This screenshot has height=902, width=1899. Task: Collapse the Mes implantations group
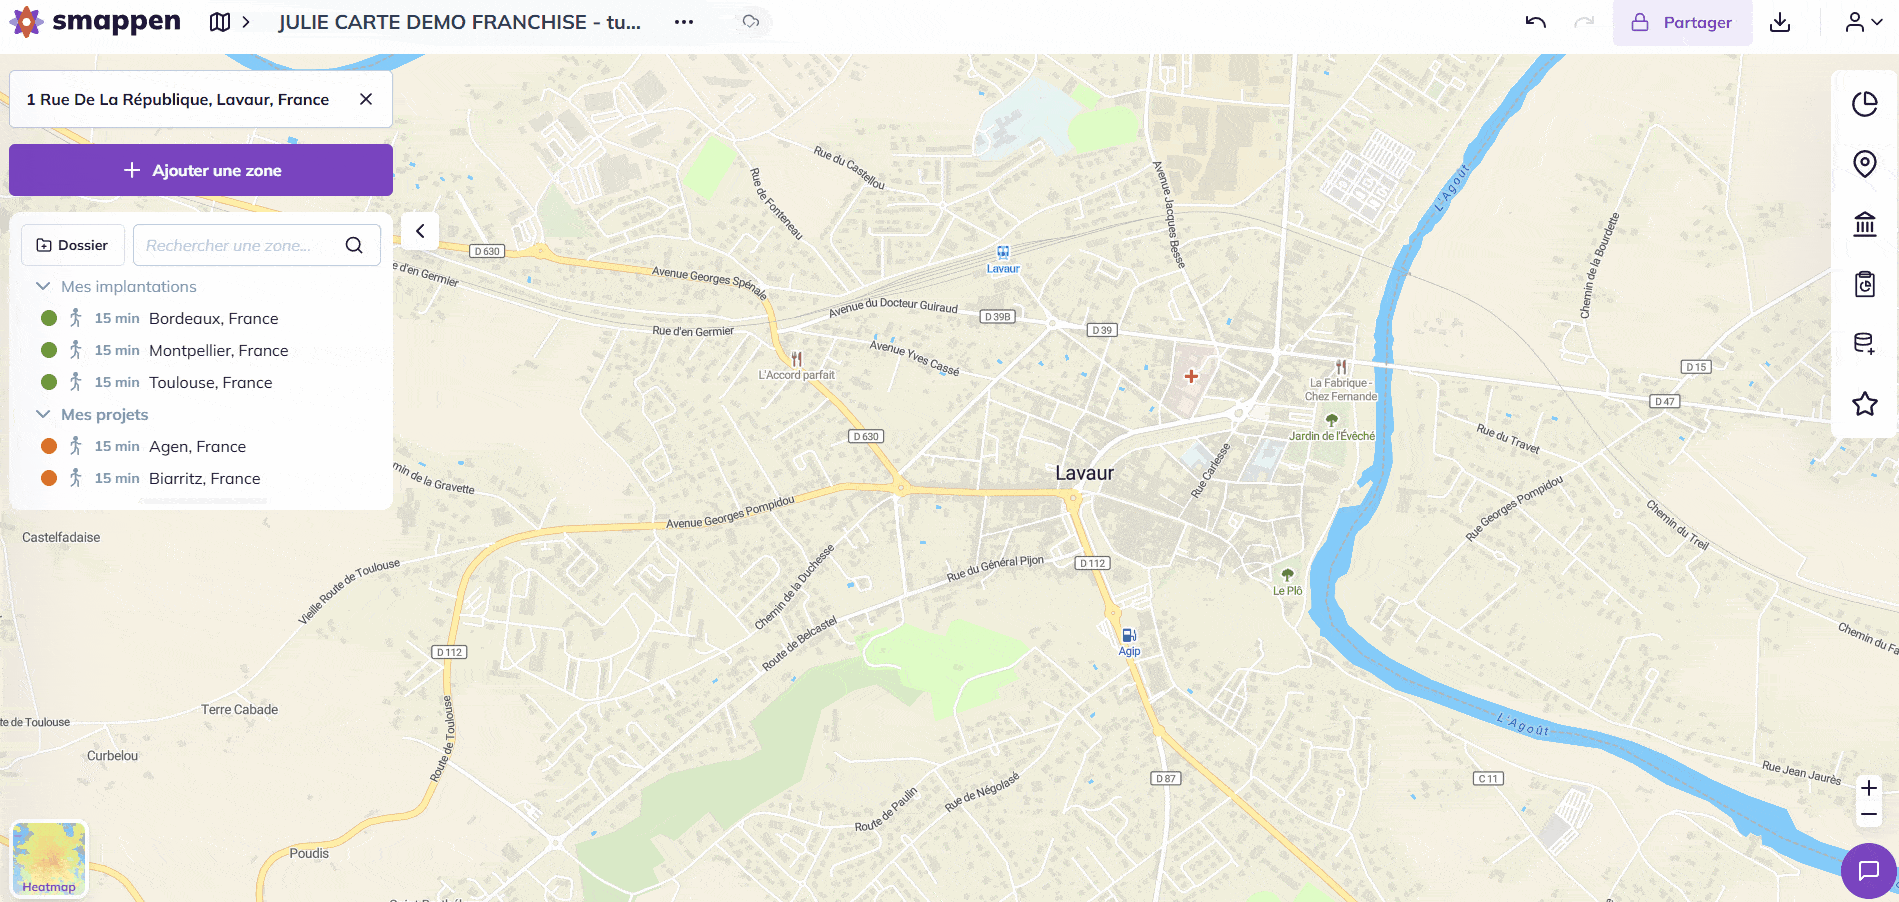tap(43, 286)
